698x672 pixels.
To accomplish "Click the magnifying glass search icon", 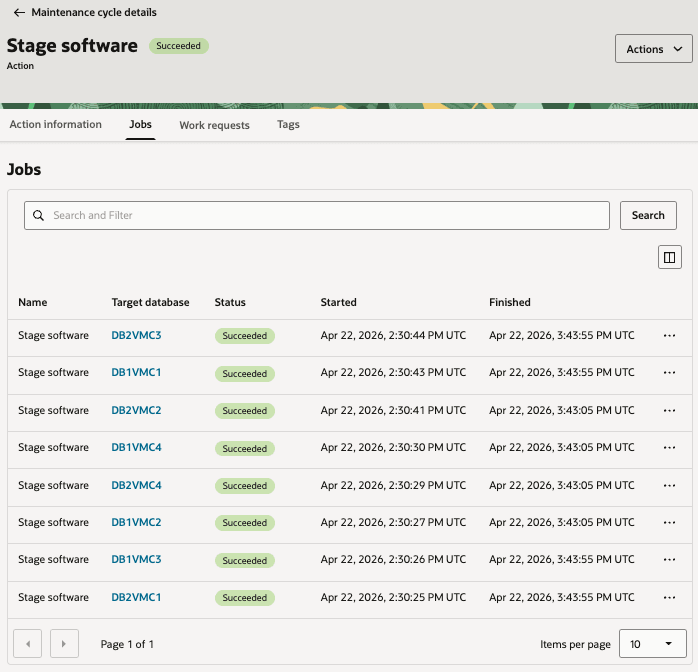I will (x=39, y=215).
